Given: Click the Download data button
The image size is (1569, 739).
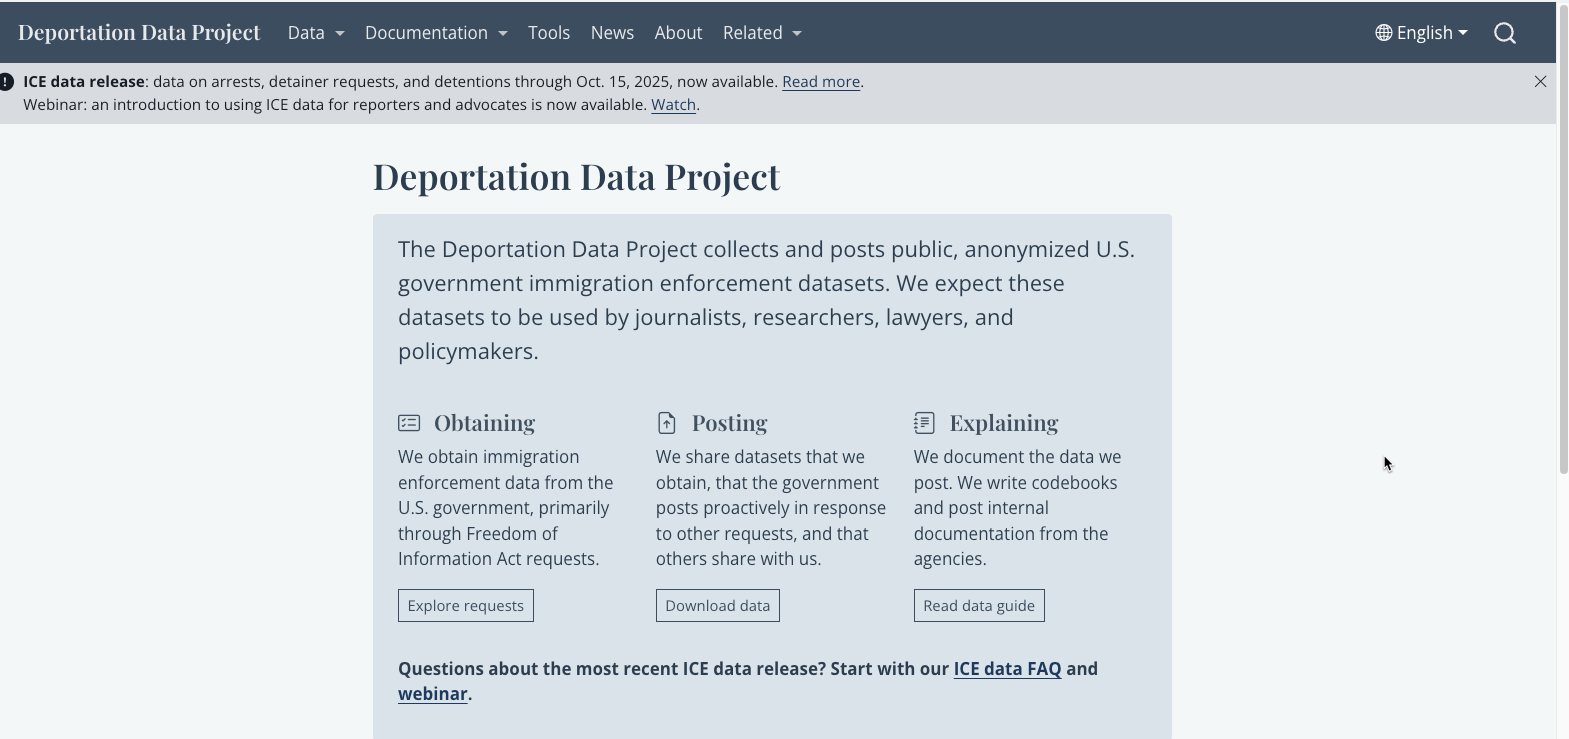Looking at the screenshot, I should [x=717, y=606].
